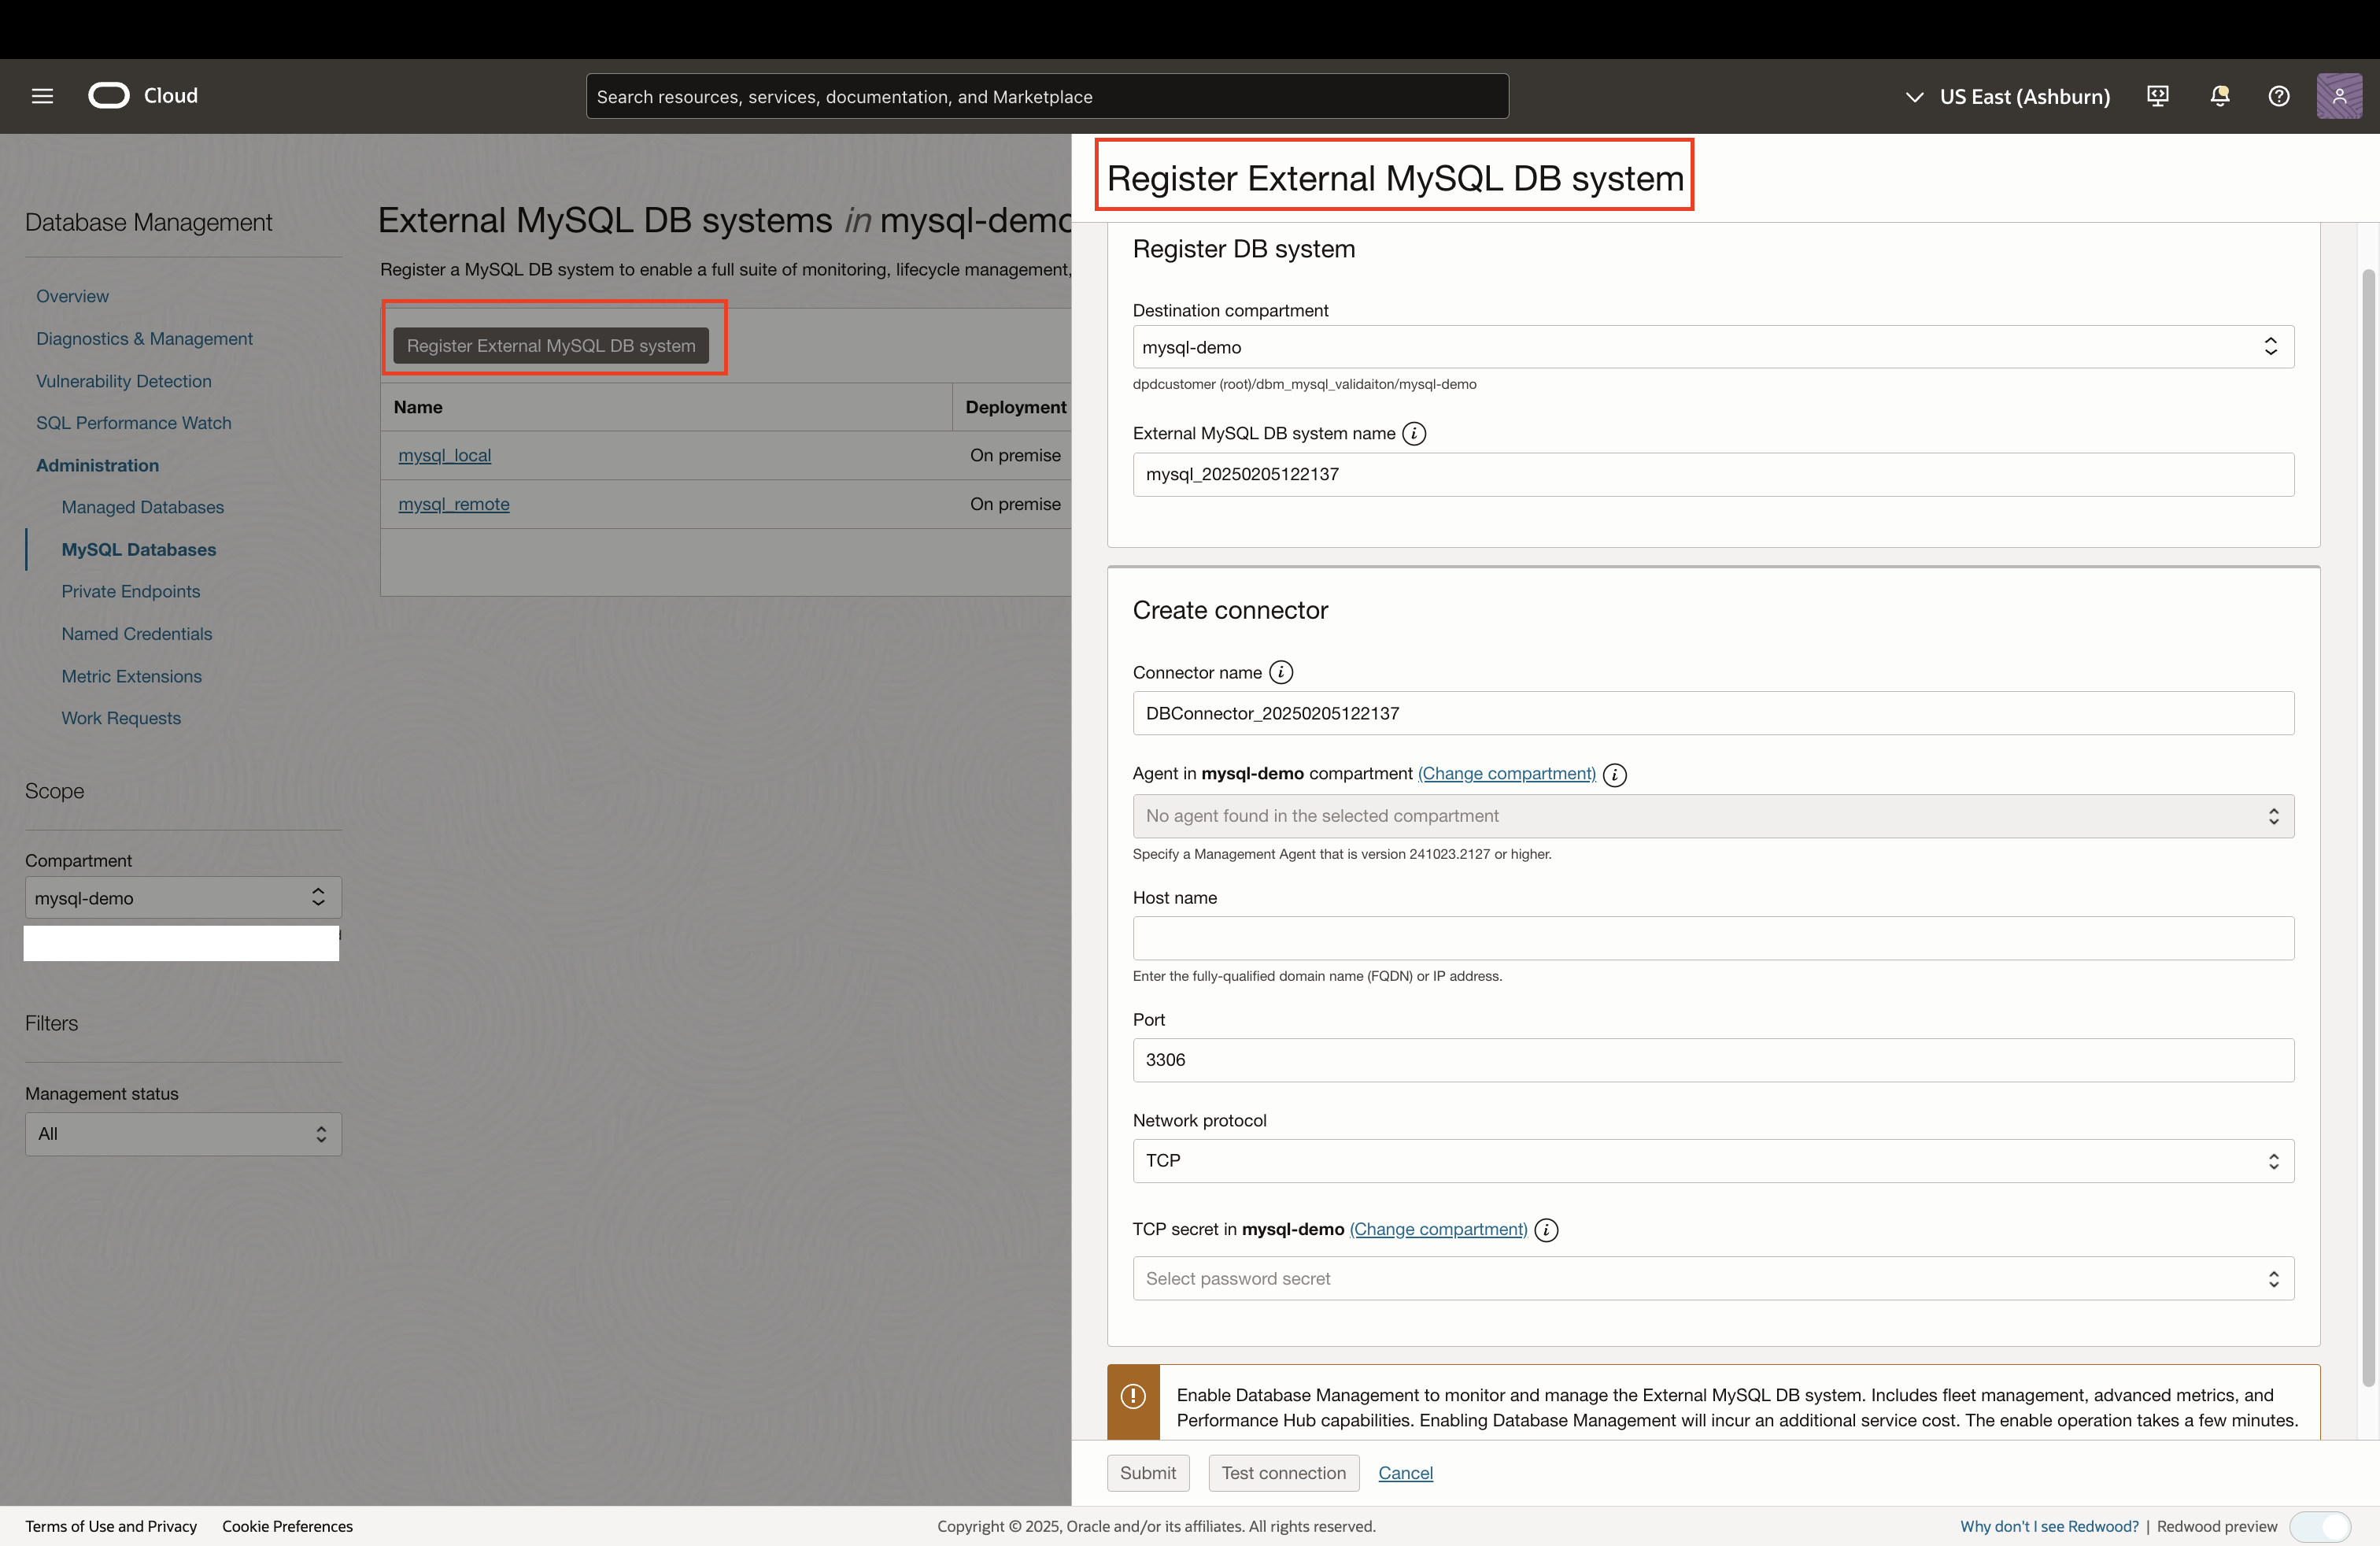The image size is (2380, 1546).
Task: Click the Connector name info icon
Action: [x=1281, y=672]
